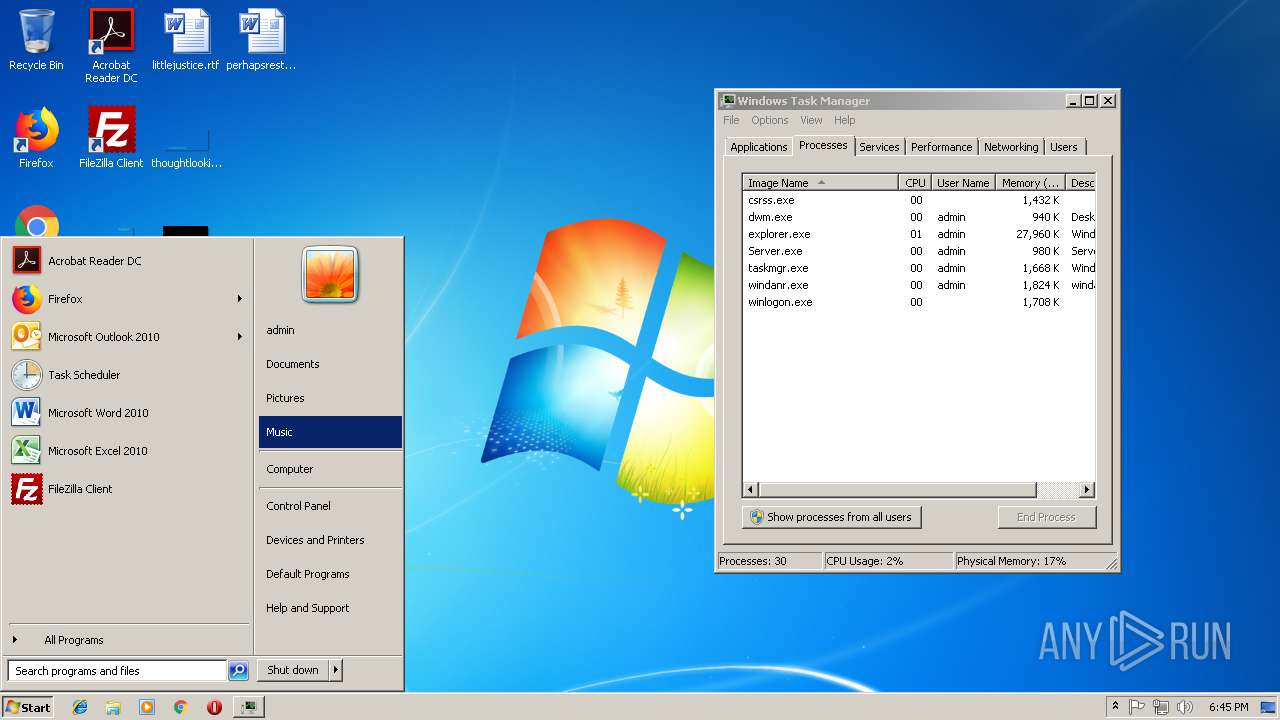Image resolution: width=1280 pixels, height=720 pixels.
Task: Open Control Panel from Start menu
Action: coord(330,506)
